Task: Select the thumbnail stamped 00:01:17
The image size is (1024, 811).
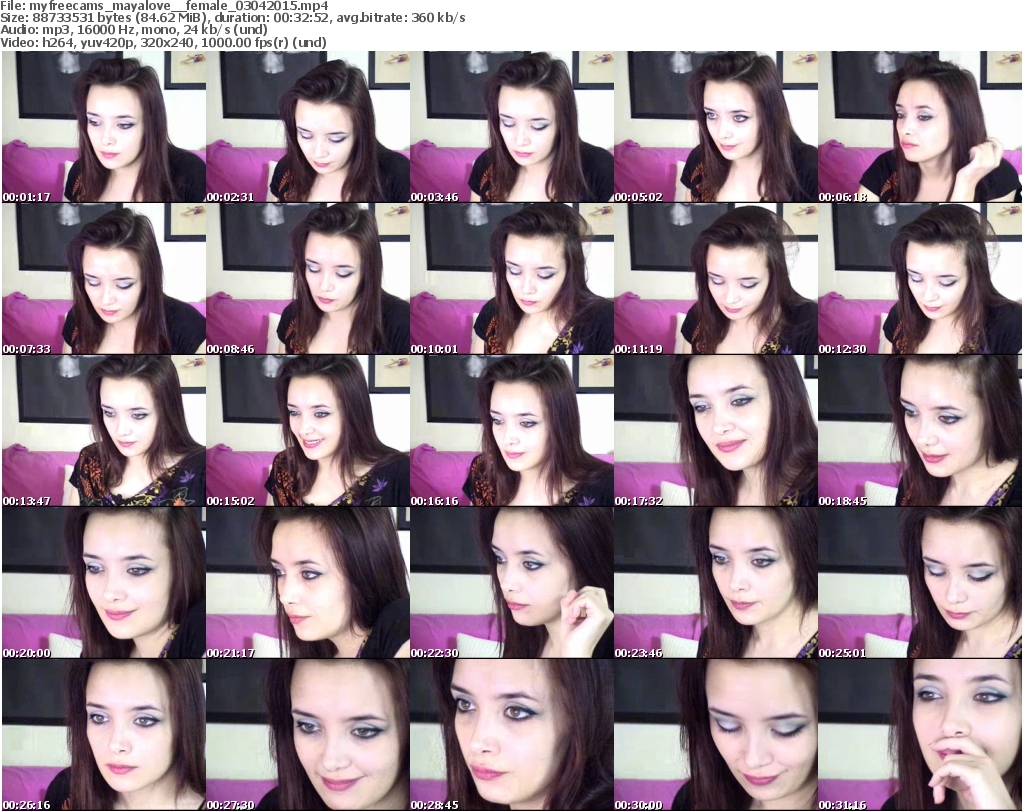Action: (104, 127)
